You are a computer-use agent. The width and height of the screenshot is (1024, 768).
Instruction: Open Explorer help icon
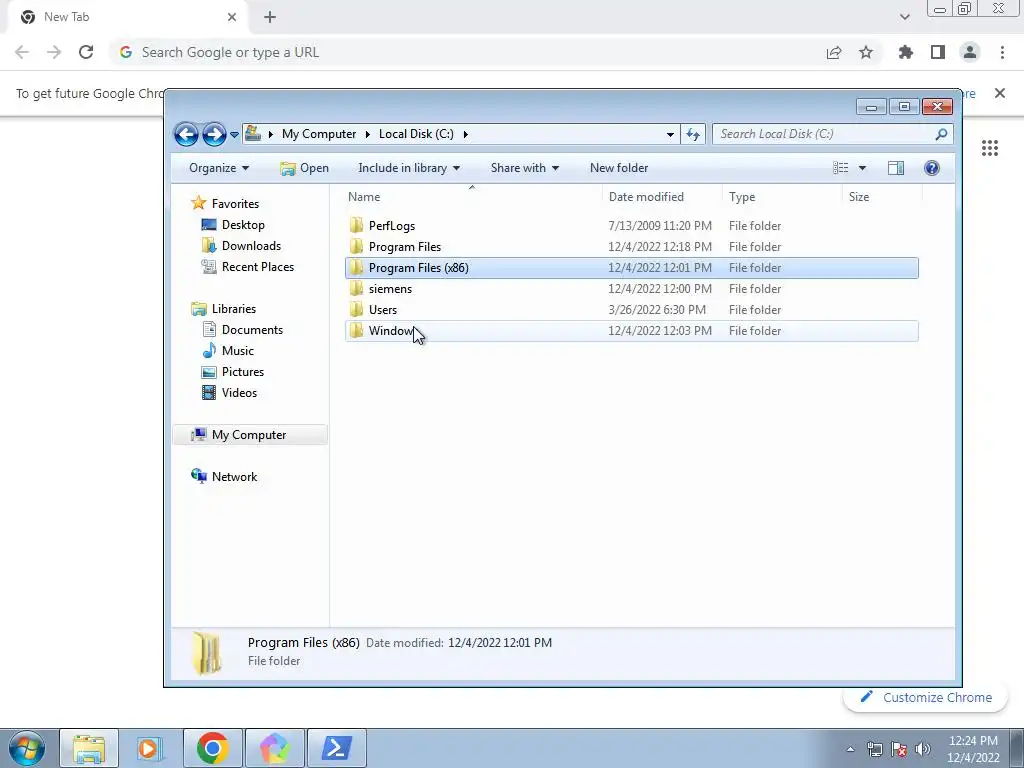[932, 168]
